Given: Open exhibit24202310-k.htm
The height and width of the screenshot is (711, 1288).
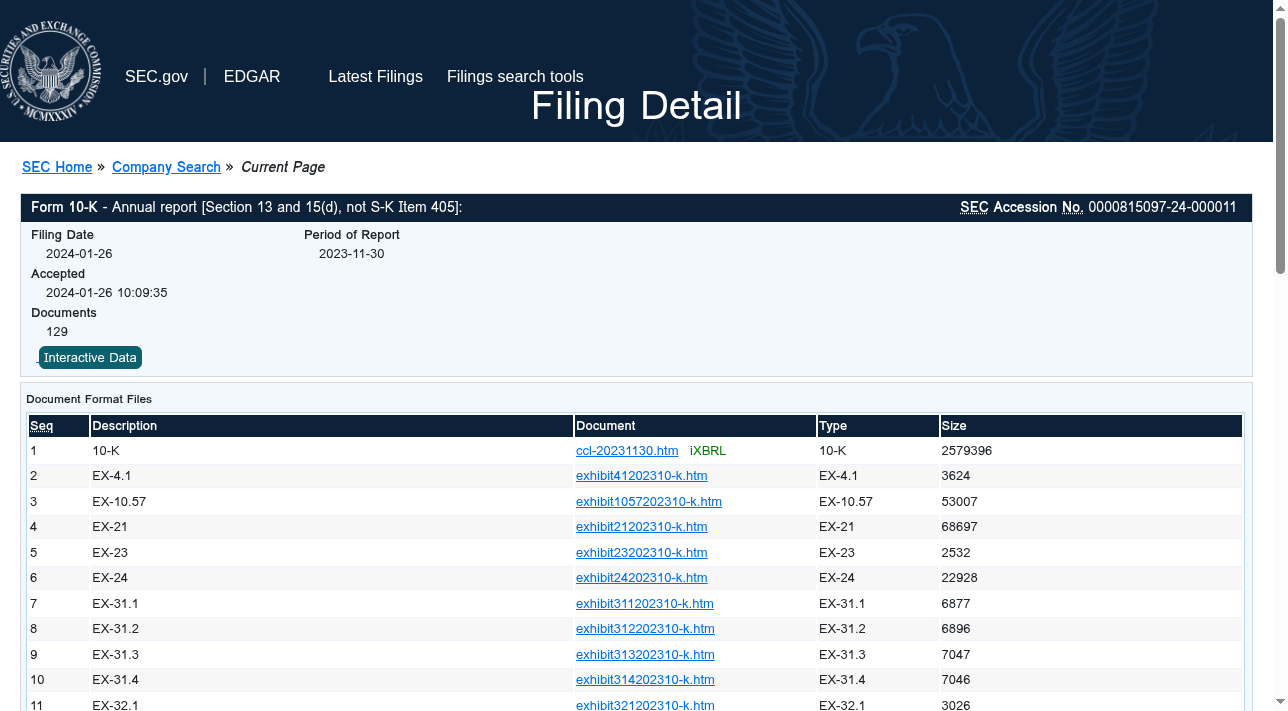Looking at the screenshot, I should click(x=641, y=578).
